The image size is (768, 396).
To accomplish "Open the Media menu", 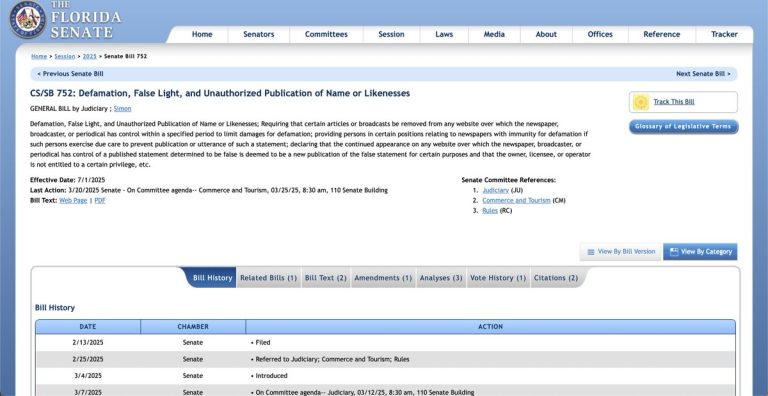I will tap(494, 34).
